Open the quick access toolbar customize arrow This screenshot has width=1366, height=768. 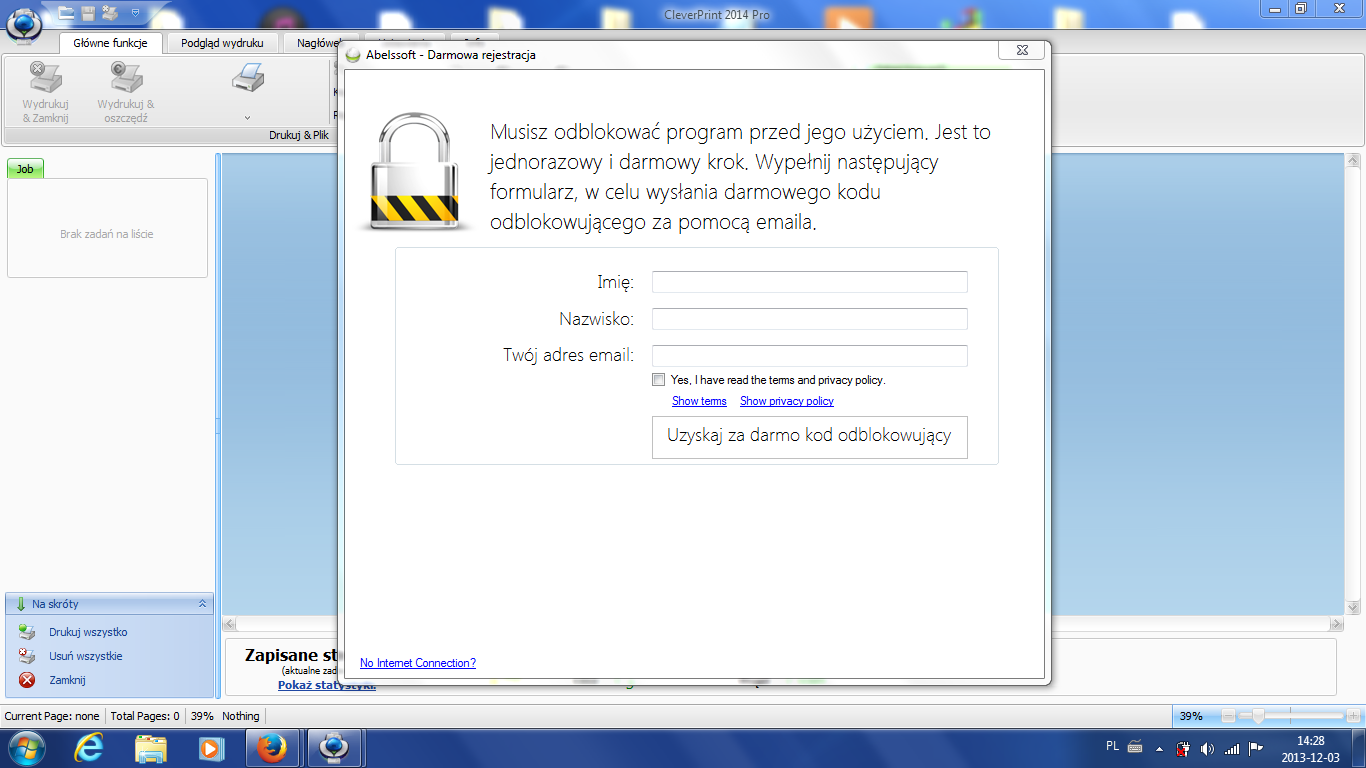pyautogui.click(x=135, y=13)
